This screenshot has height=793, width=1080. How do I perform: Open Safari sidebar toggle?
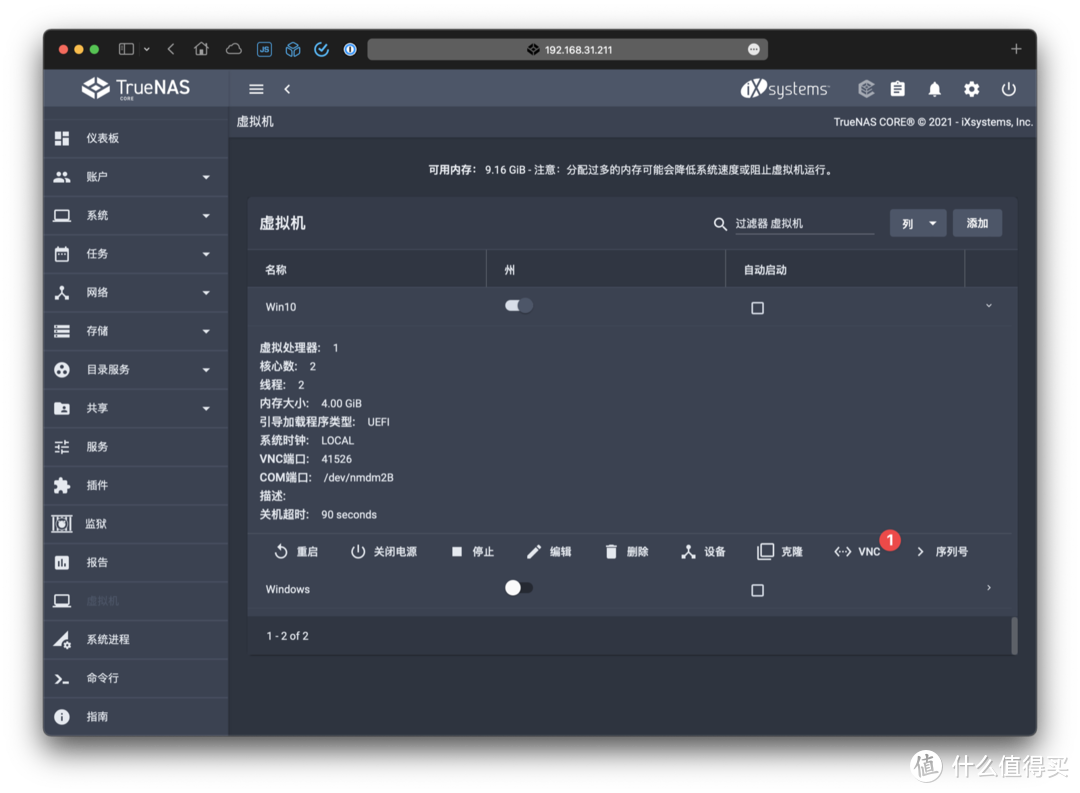tap(126, 49)
